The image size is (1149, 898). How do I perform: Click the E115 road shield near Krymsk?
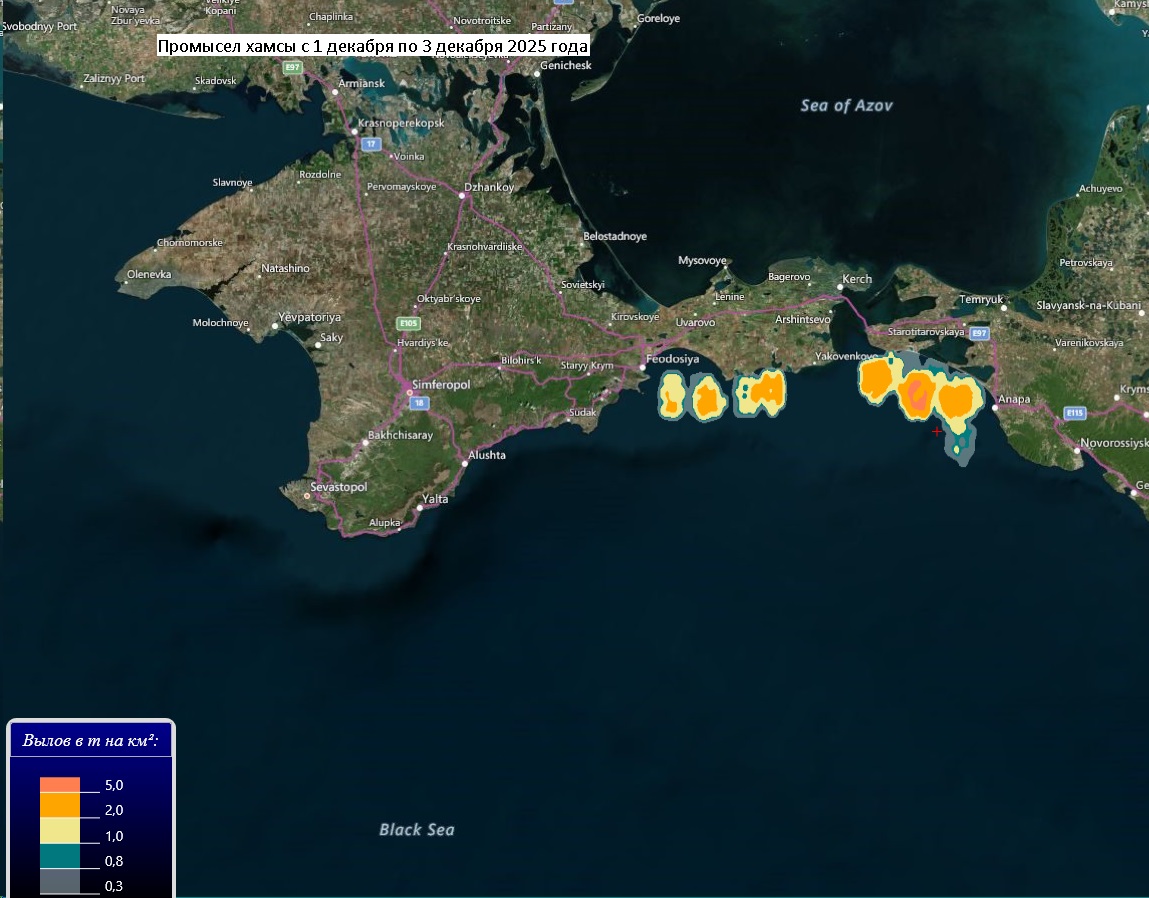pyautogui.click(x=1075, y=412)
